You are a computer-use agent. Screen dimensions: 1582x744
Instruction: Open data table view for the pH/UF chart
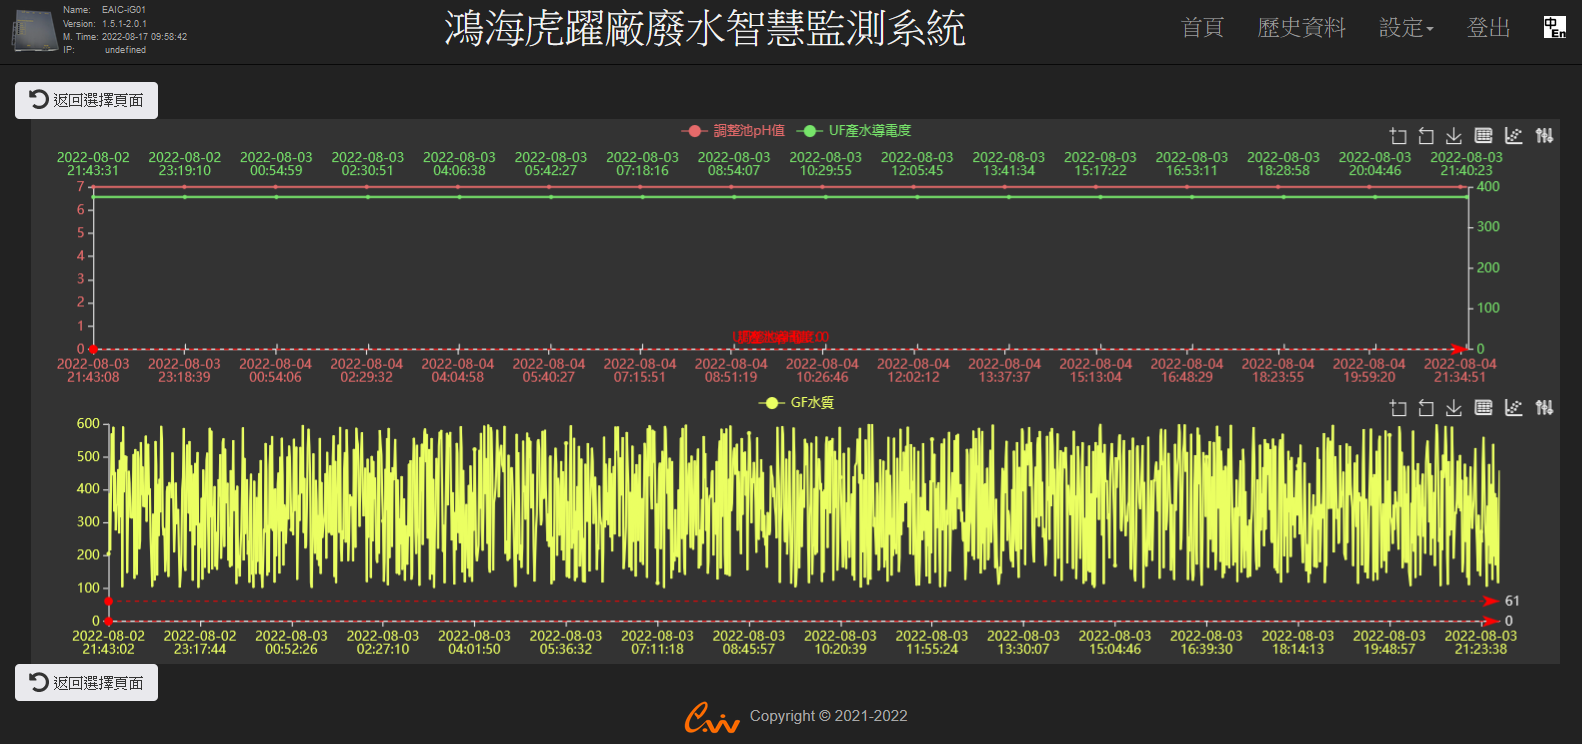point(1483,136)
